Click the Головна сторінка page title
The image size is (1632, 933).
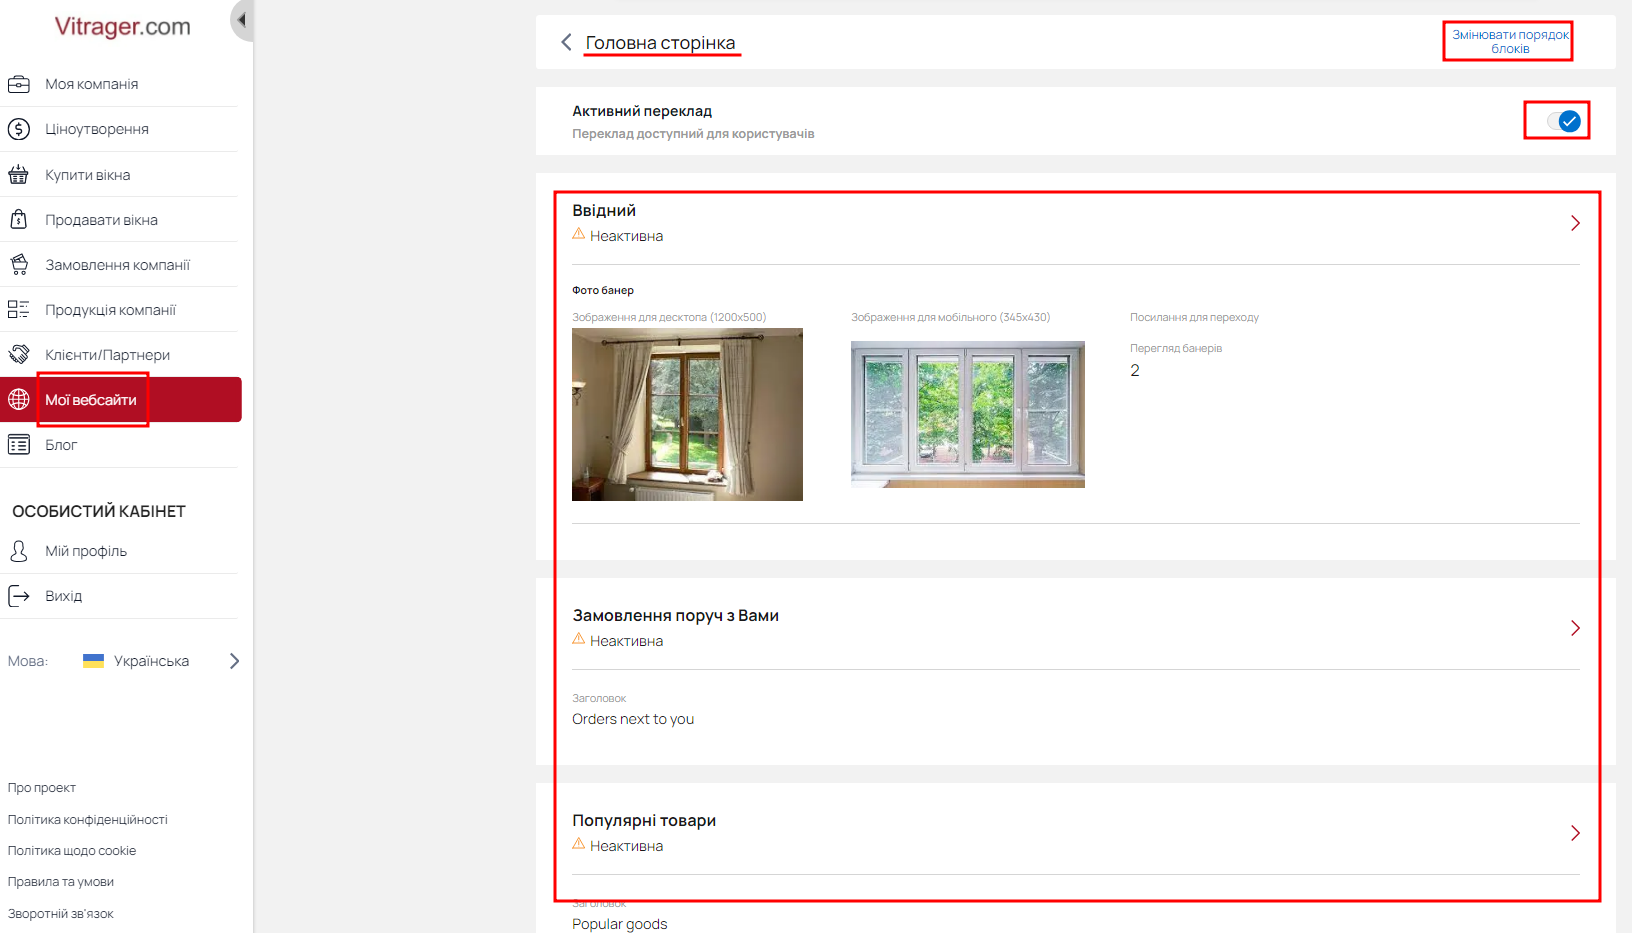(660, 43)
